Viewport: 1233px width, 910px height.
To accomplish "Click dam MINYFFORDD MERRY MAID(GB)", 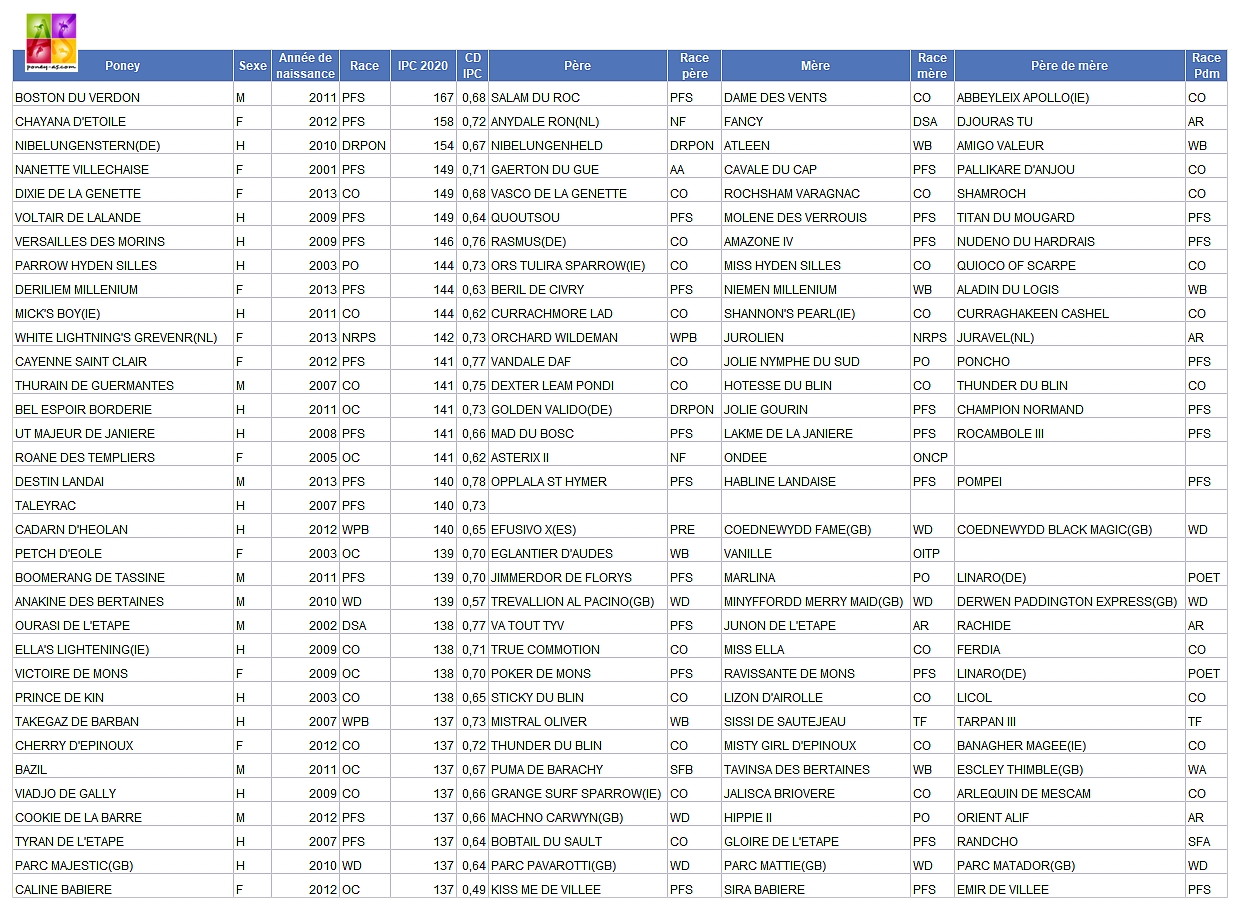I will (813, 602).
